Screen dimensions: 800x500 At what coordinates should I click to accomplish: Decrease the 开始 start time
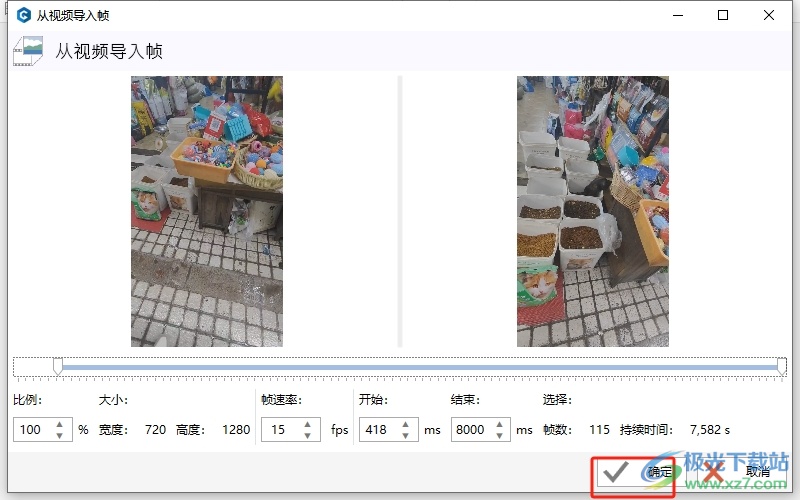click(x=405, y=435)
